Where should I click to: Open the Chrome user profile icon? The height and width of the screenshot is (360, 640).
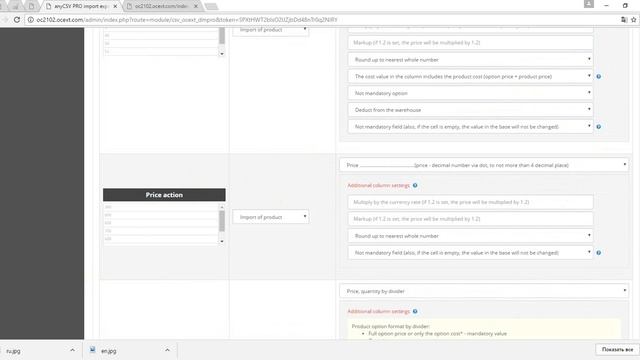[x=589, y=4]
